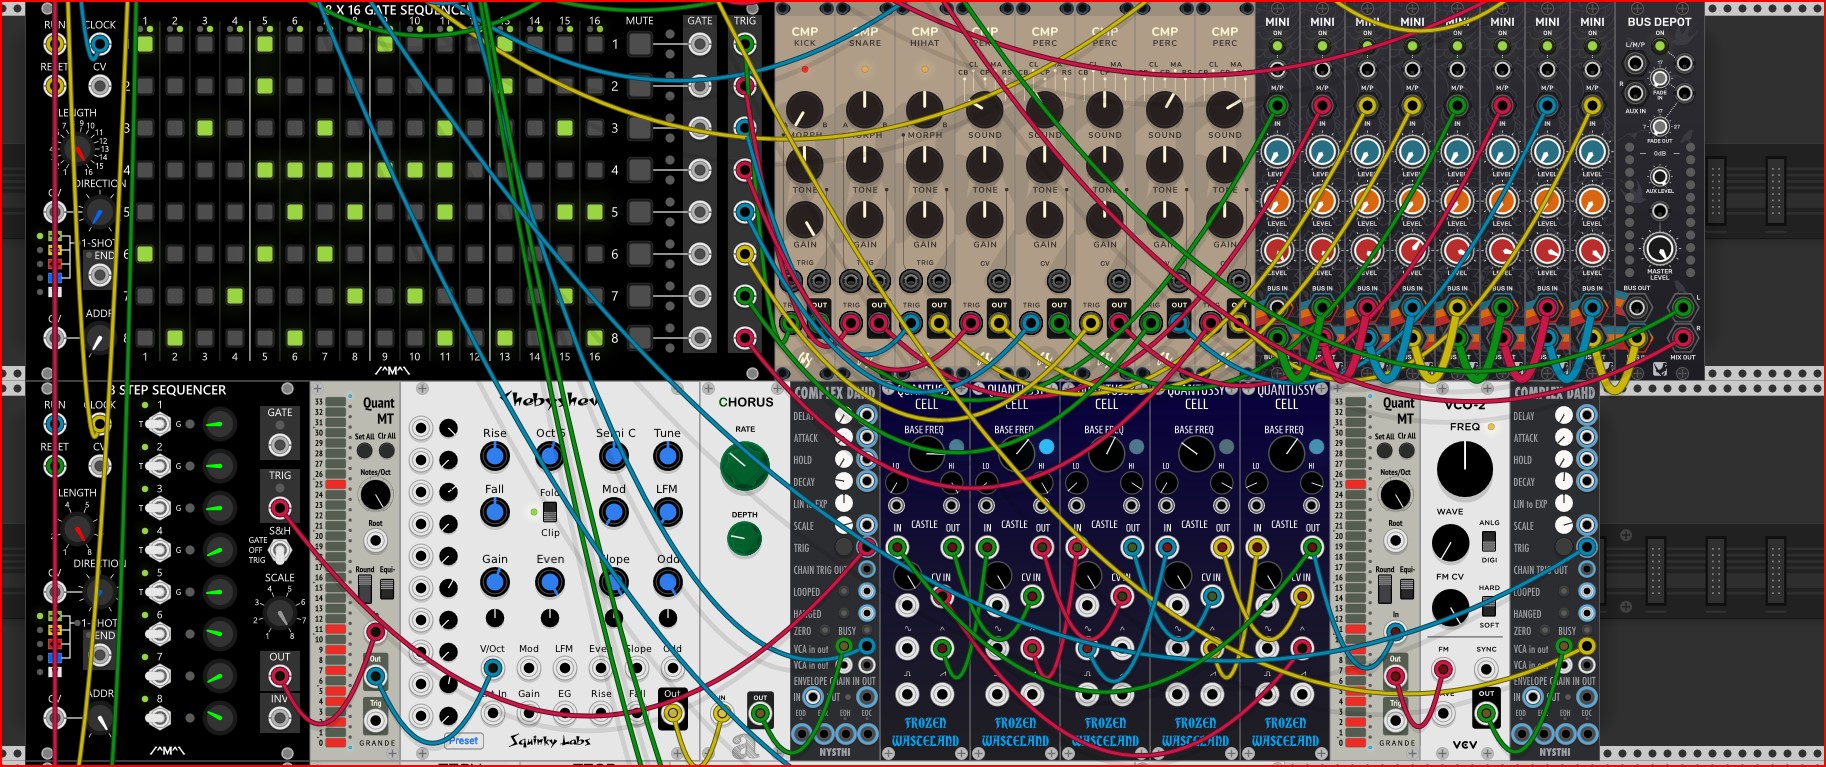Toggle the HARD/SOFT sync switch on VCO-2
1826x767 pixels.
pos(1489,606)
